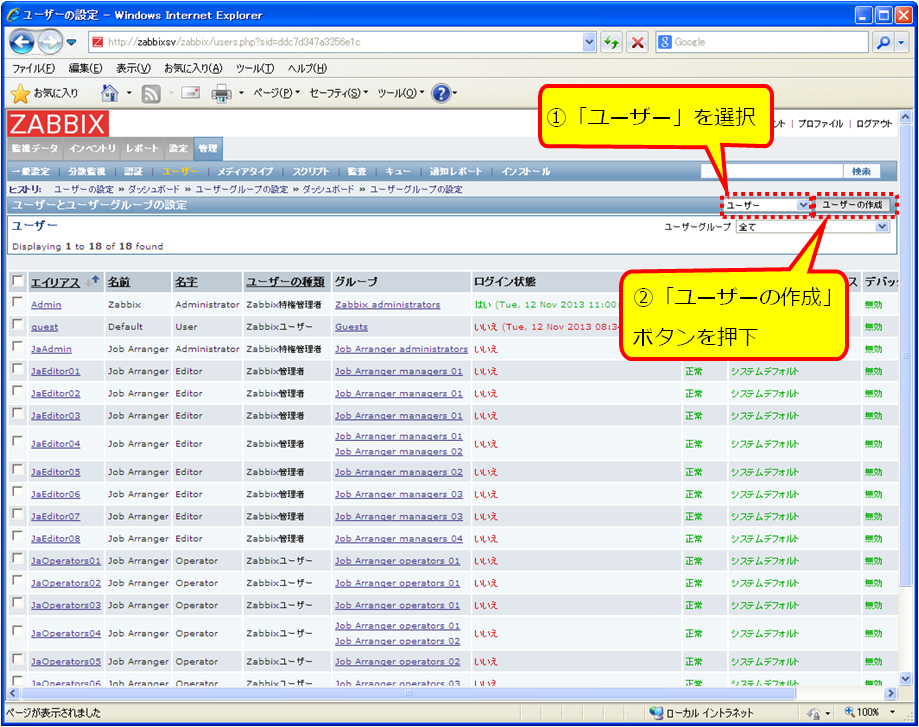Viewport: 919px width, 727px height.
Task: Click into the Zabbix search text field
Action: [772, 171]
